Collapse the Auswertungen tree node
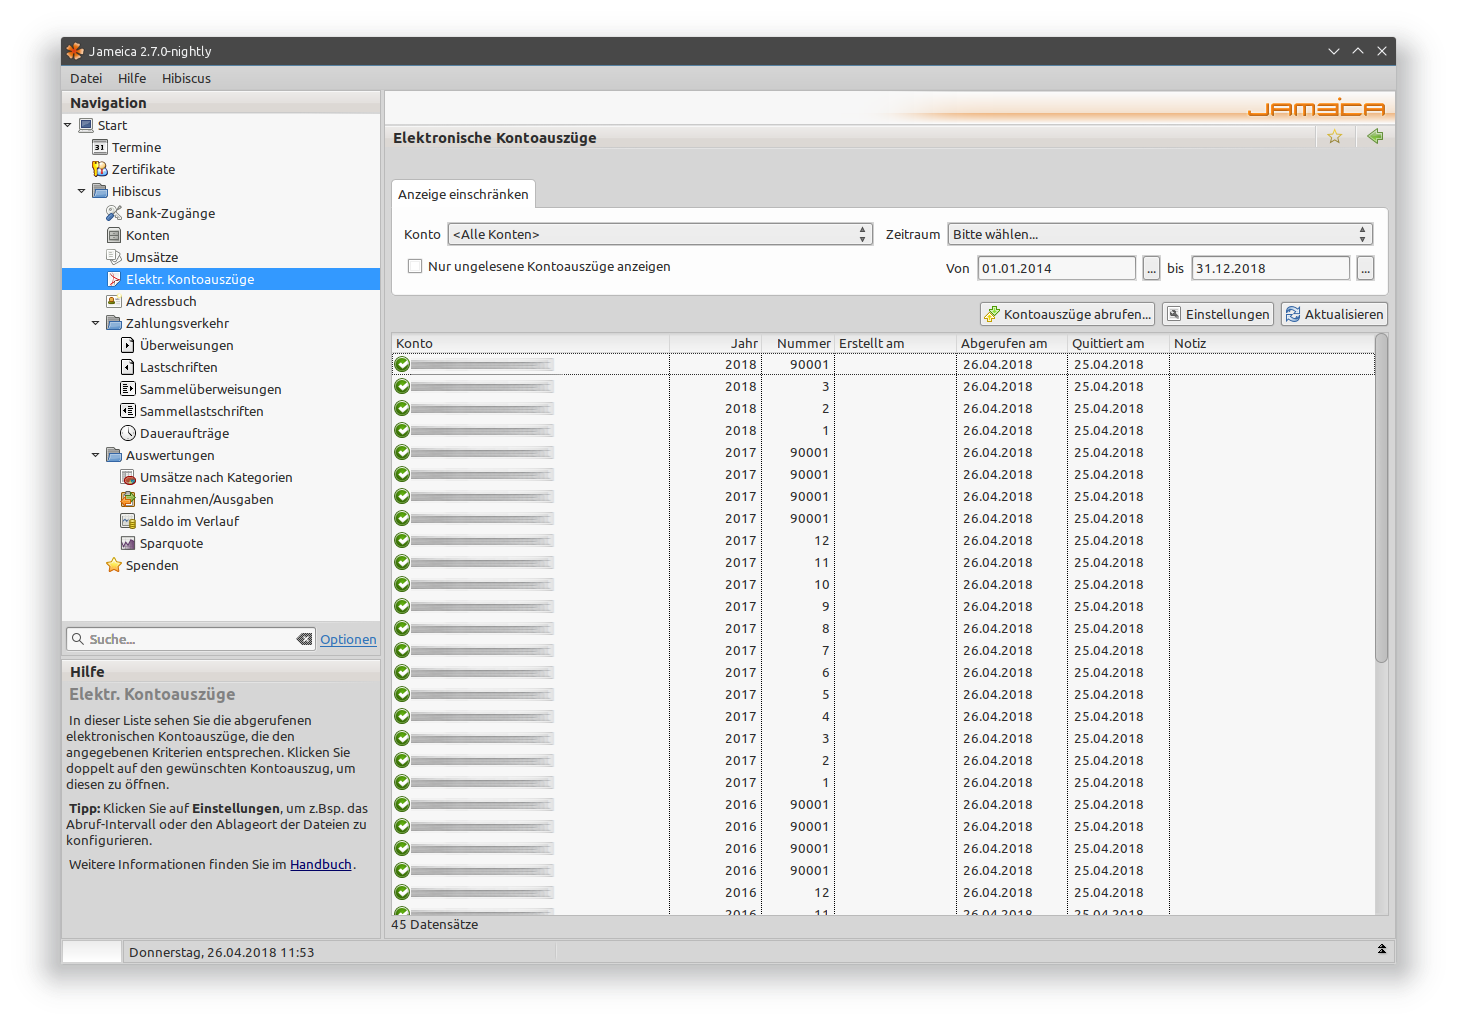1457x1025 pixels. tap(96, 455)
